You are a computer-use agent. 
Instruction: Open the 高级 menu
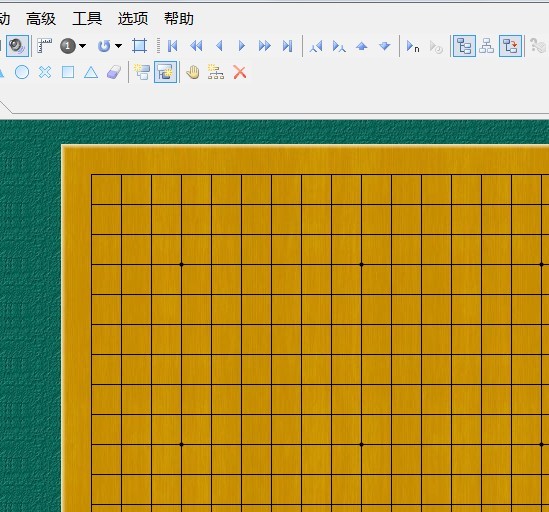41,19
